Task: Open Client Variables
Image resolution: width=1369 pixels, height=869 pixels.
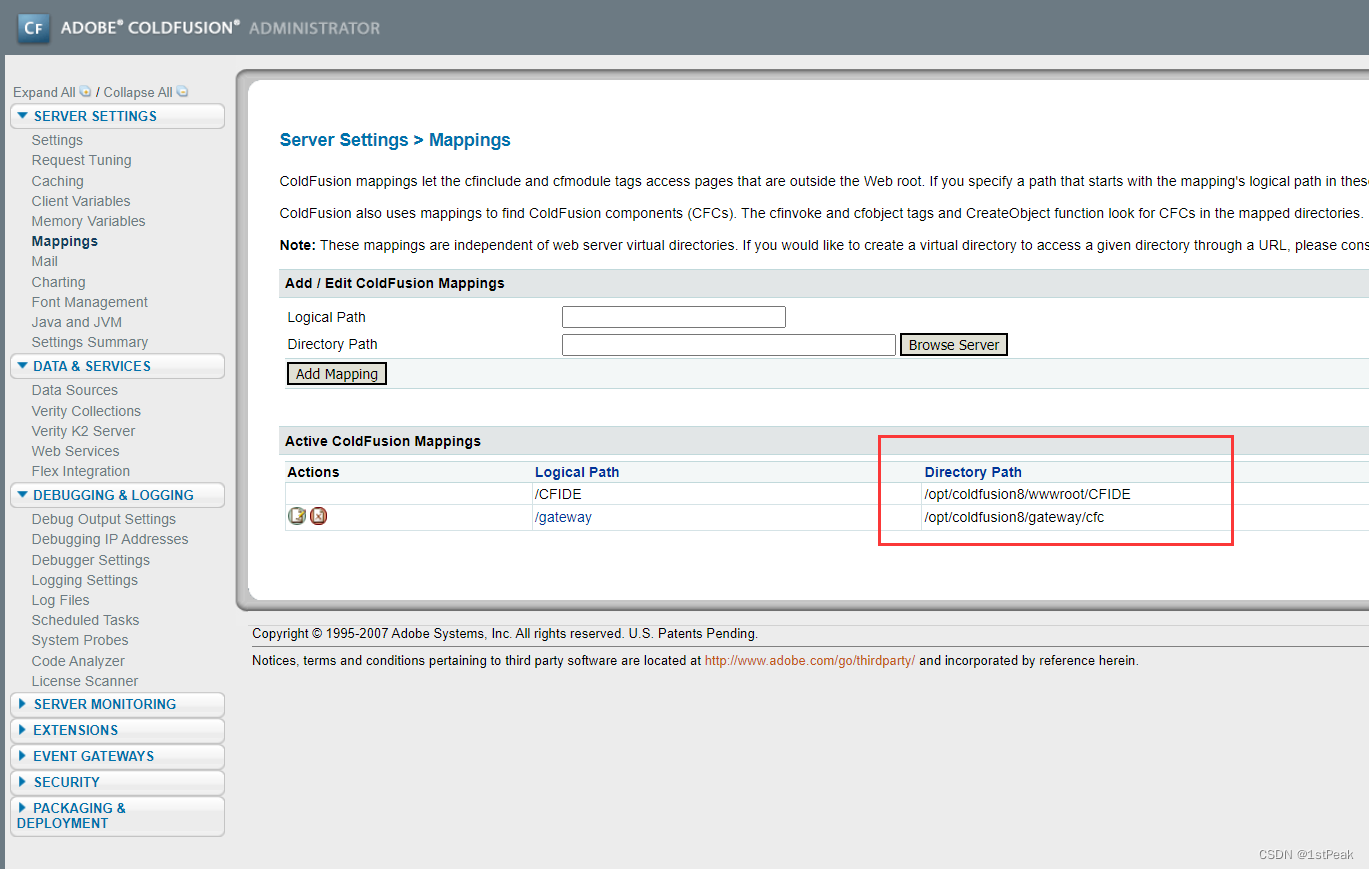Action: 81,201
